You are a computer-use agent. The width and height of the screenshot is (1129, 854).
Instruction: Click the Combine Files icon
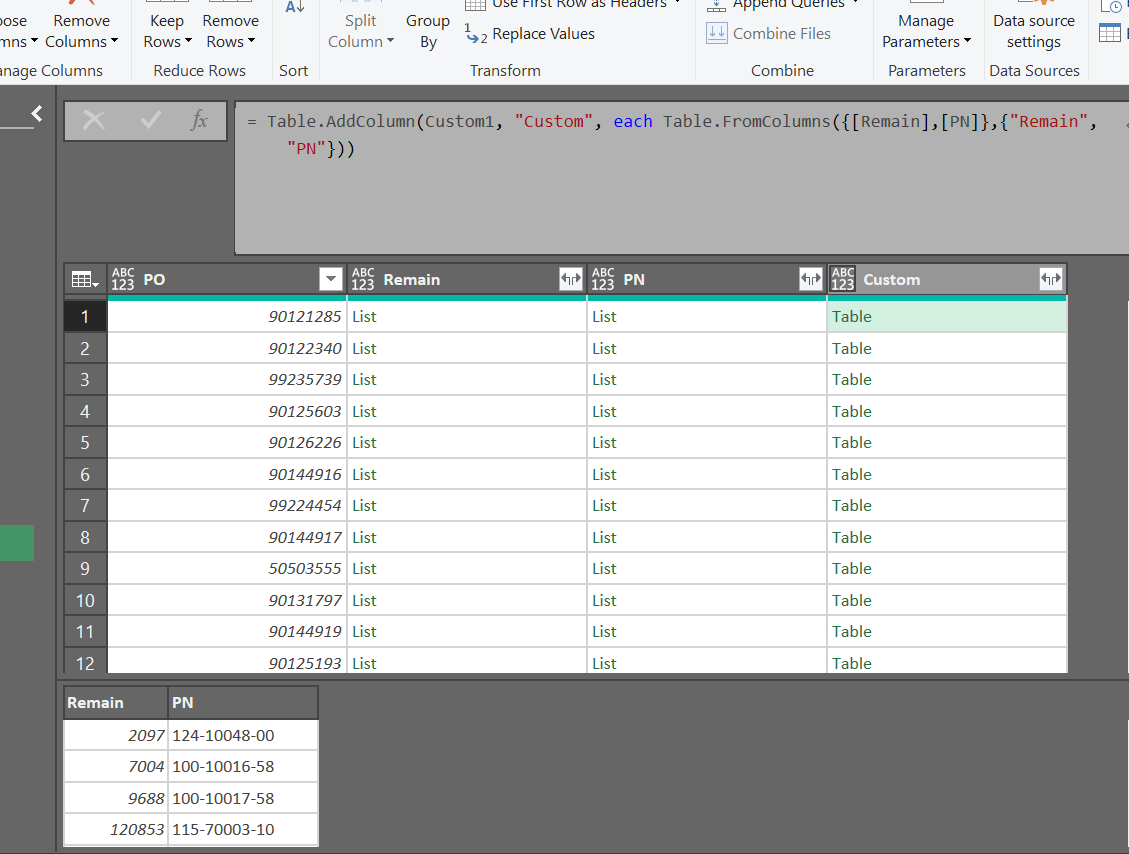(x=717, y=33)
